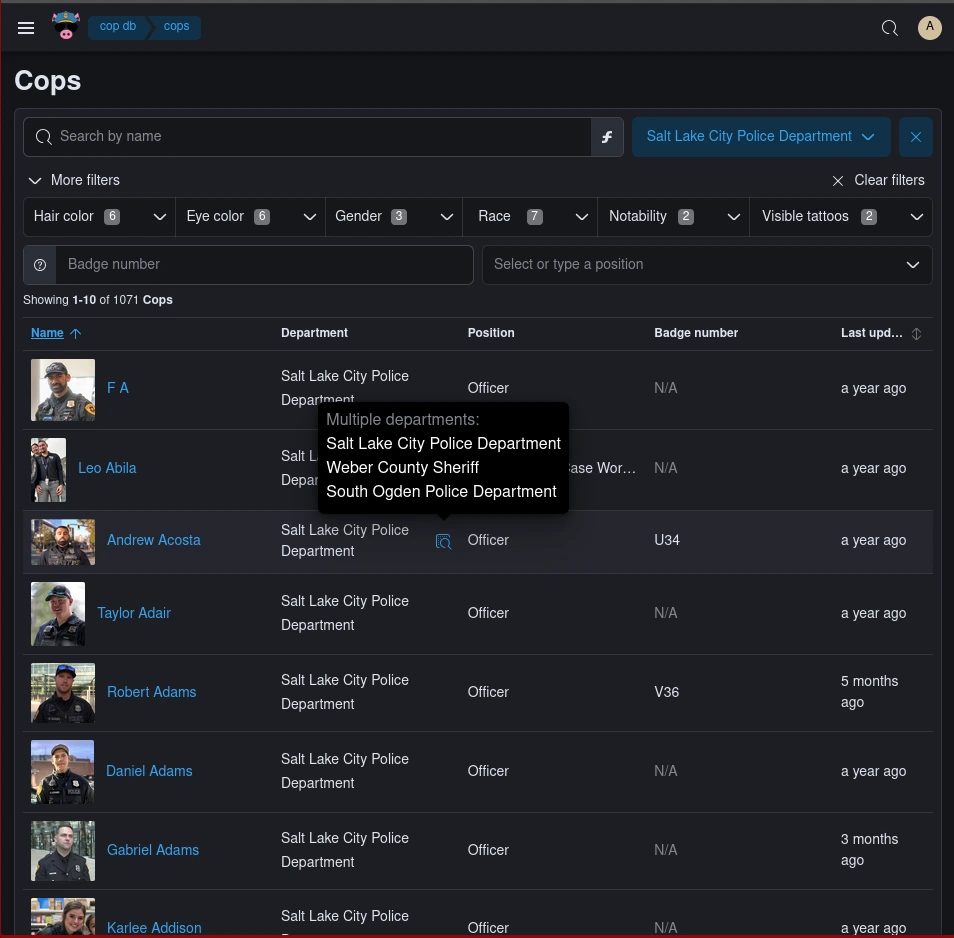
Task: Go to the cop db breadcrumb
Action: point(118,27)
